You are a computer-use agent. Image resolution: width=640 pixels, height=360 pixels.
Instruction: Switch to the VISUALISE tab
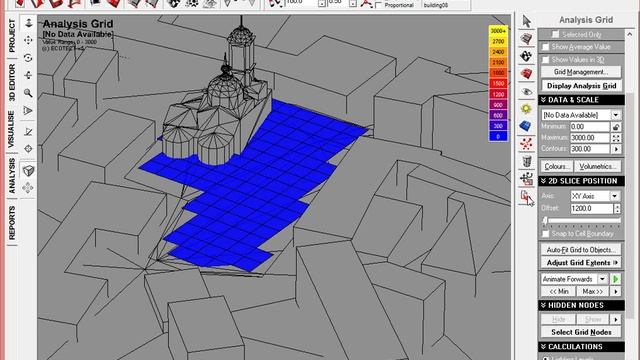tap(11, 129)
